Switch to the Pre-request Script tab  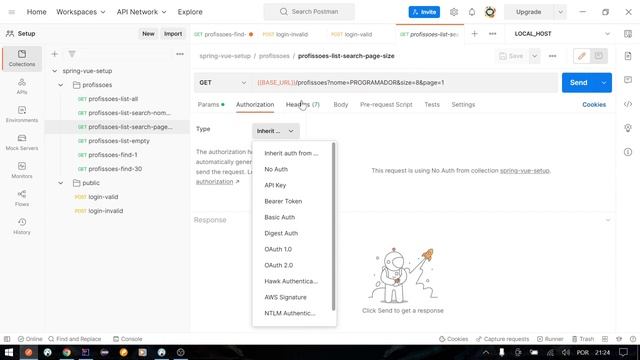tap(386, 104)
